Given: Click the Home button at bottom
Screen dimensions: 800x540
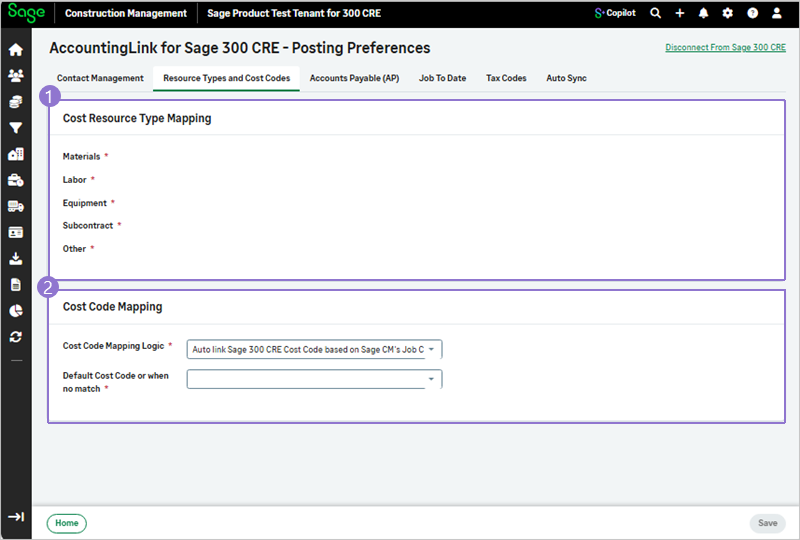Looking at the screenshot, I should point(67,523).
